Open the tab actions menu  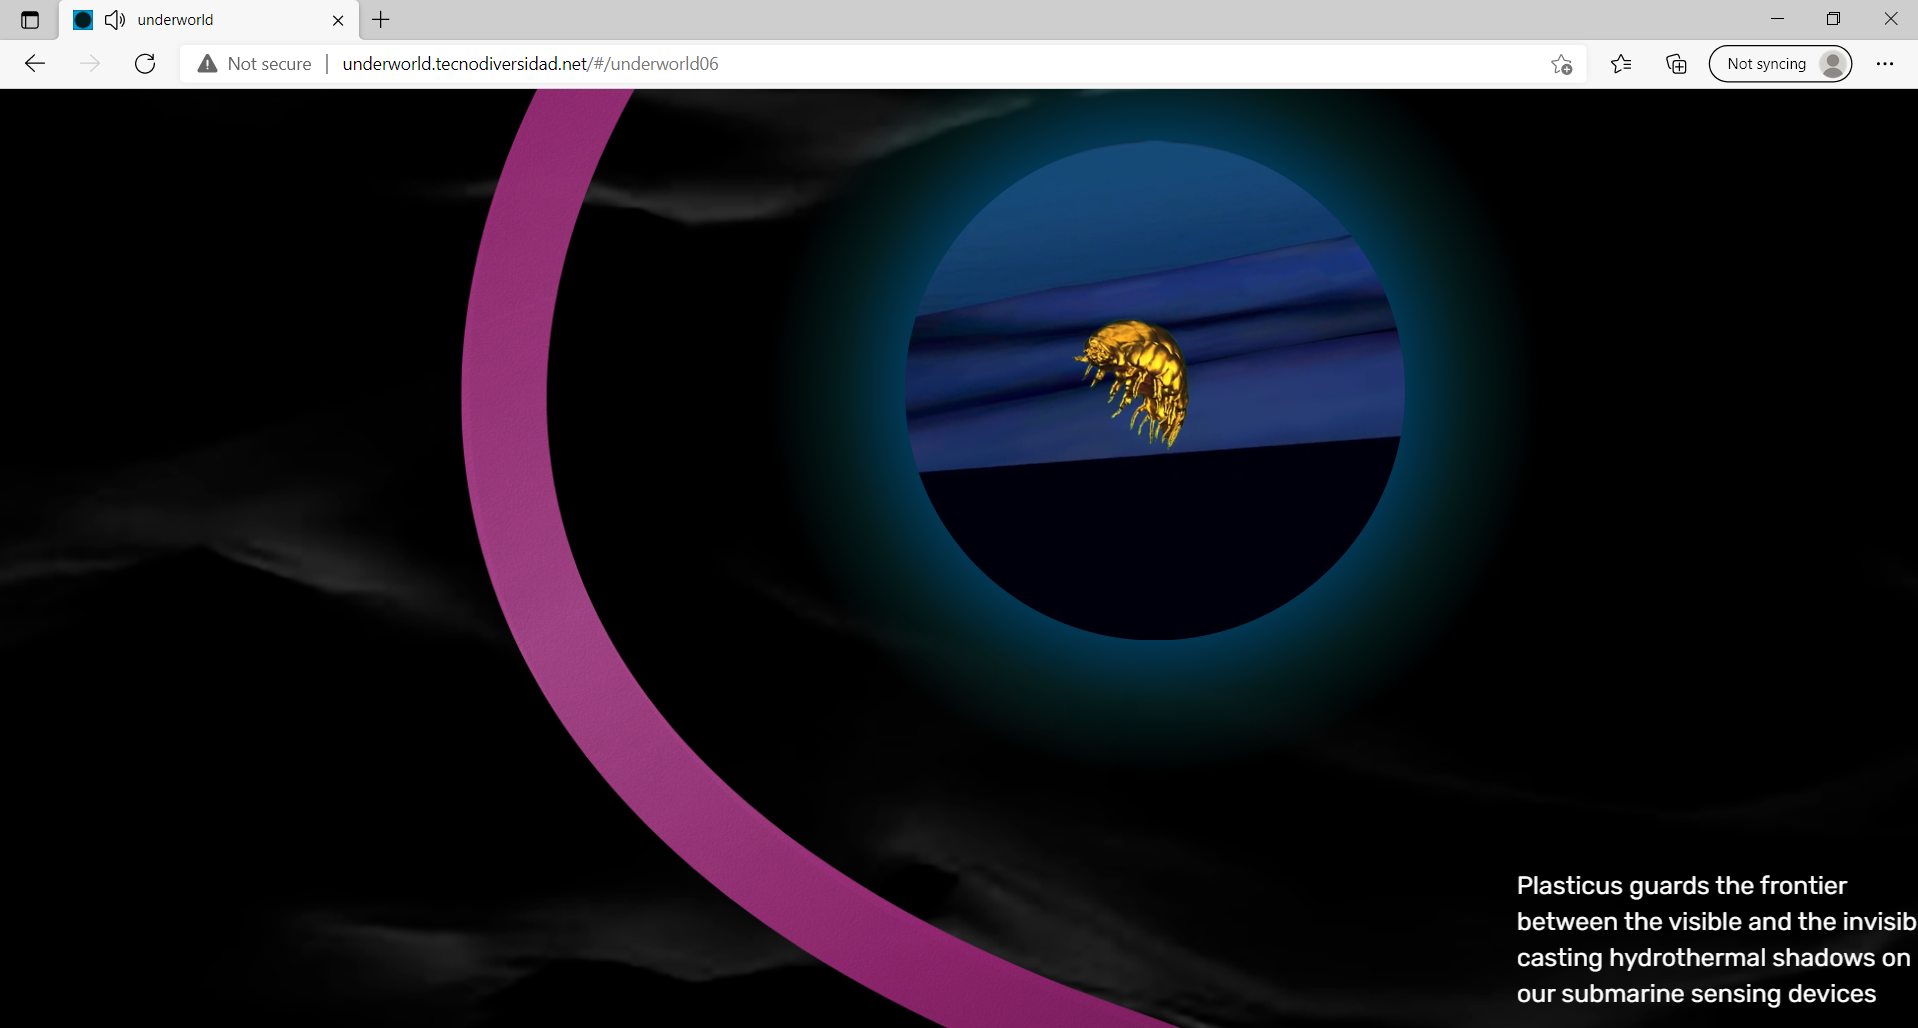click(29, 20)
